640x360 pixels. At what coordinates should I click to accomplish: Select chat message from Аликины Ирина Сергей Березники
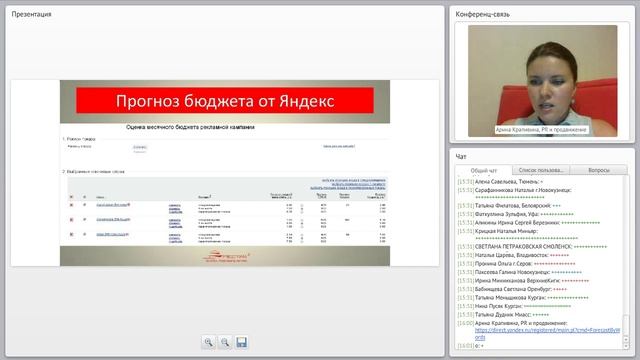point(529,222)
